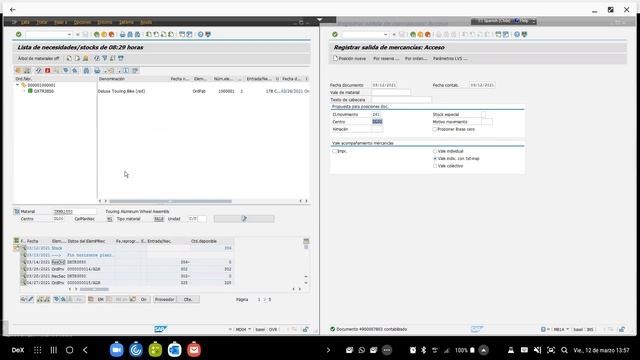Screen dimensions: 640x360
Task: Toggle Impr. print checkbox
Action: pos(334,151)
